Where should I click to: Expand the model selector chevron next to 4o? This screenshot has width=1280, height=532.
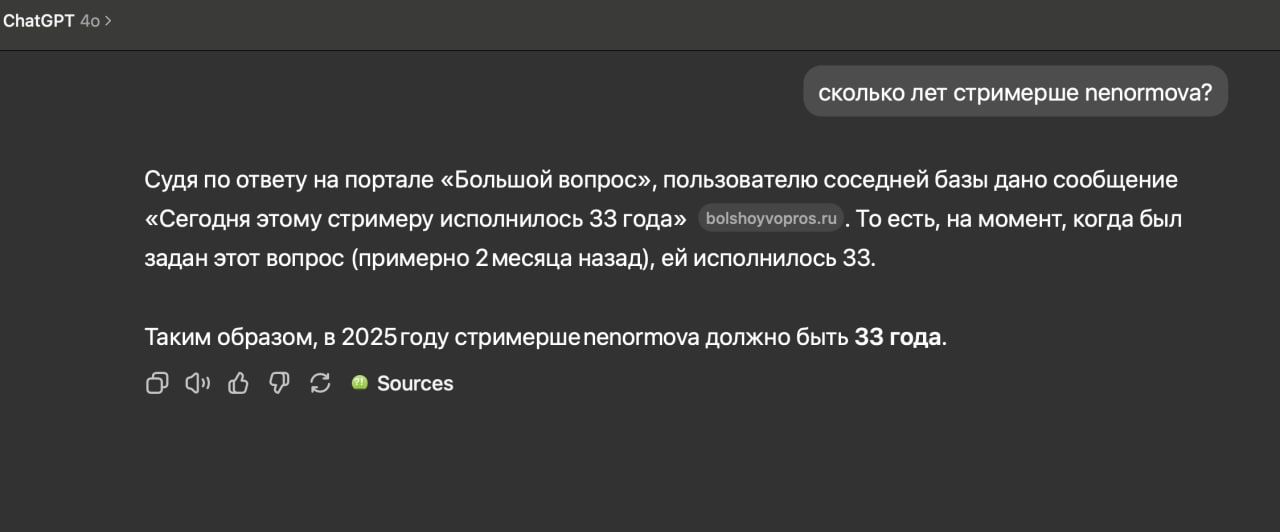pos(108,20)
